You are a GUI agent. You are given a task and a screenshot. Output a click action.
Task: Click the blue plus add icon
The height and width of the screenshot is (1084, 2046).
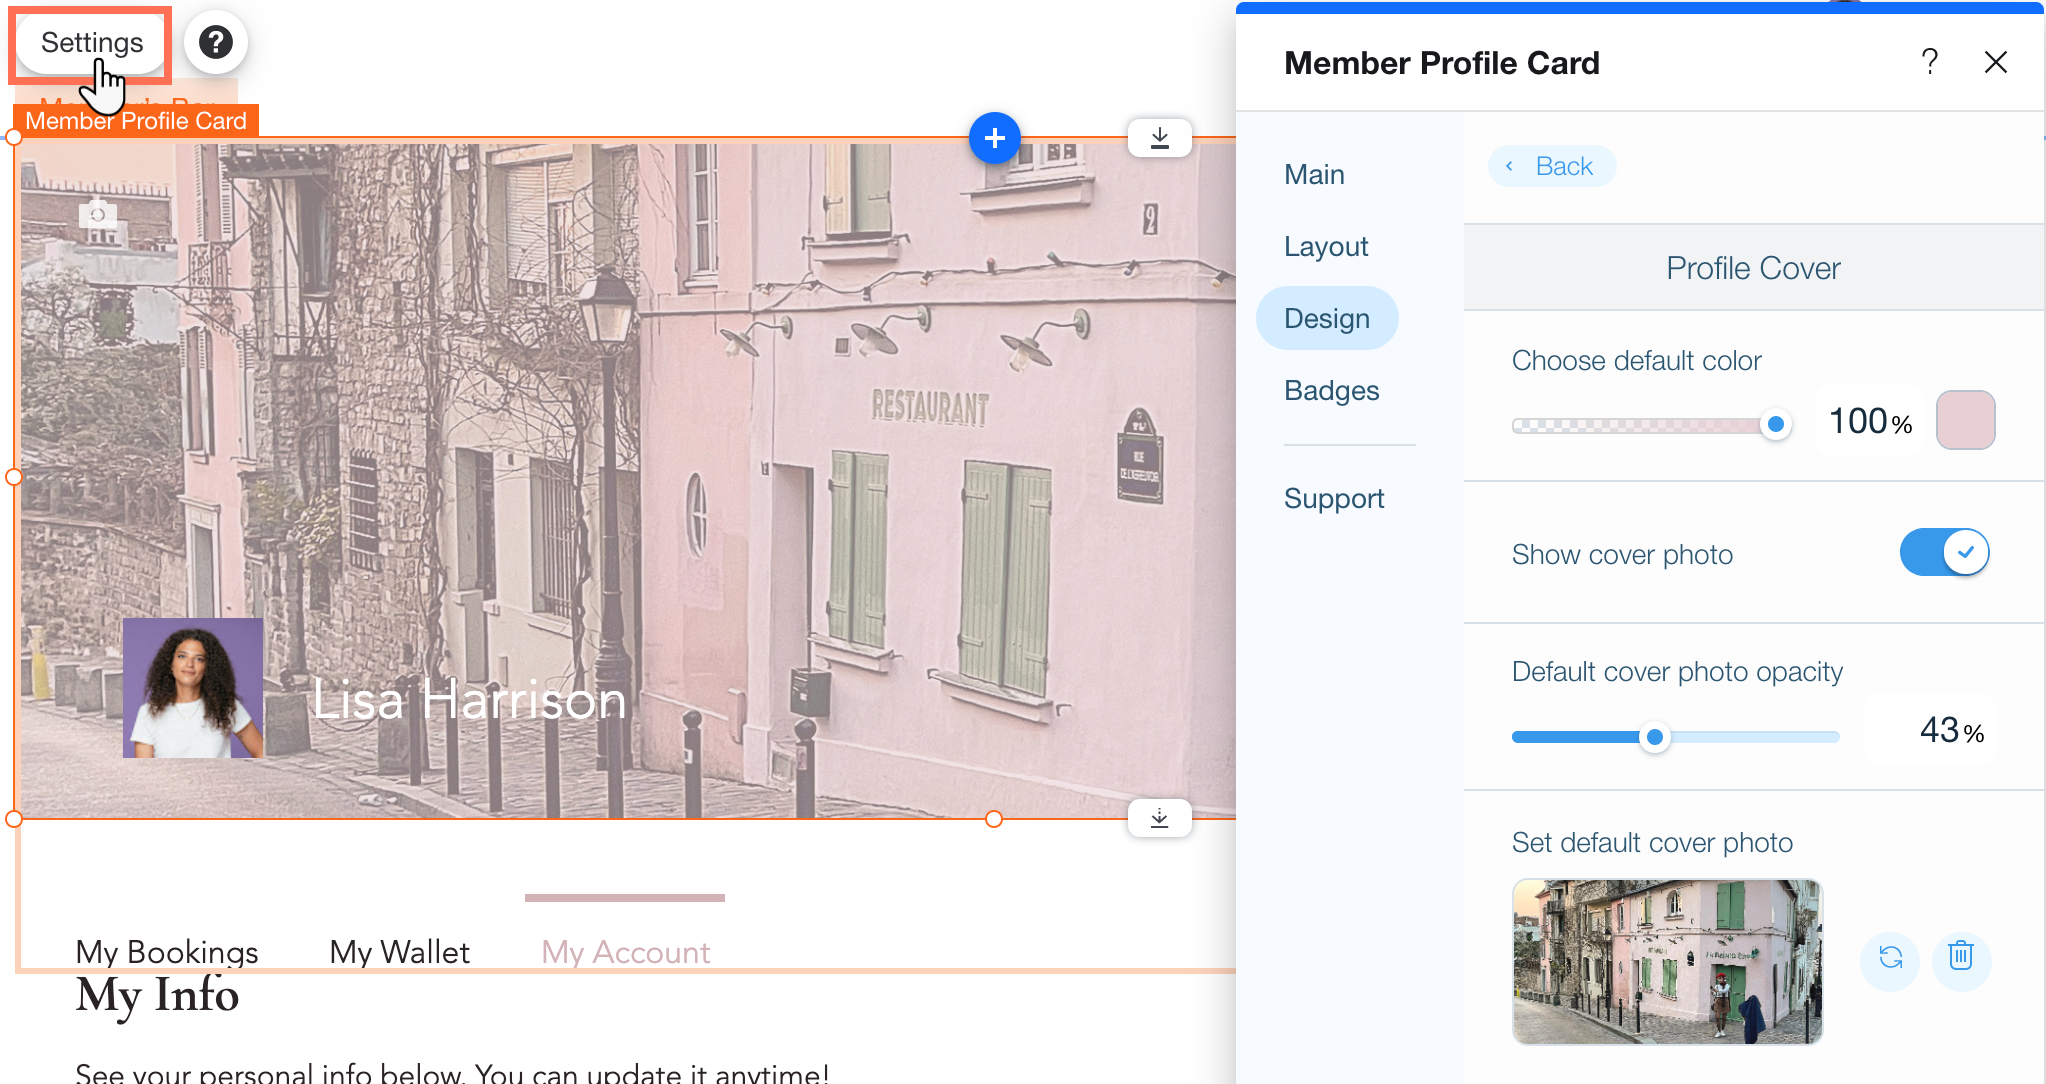[995, 138]
